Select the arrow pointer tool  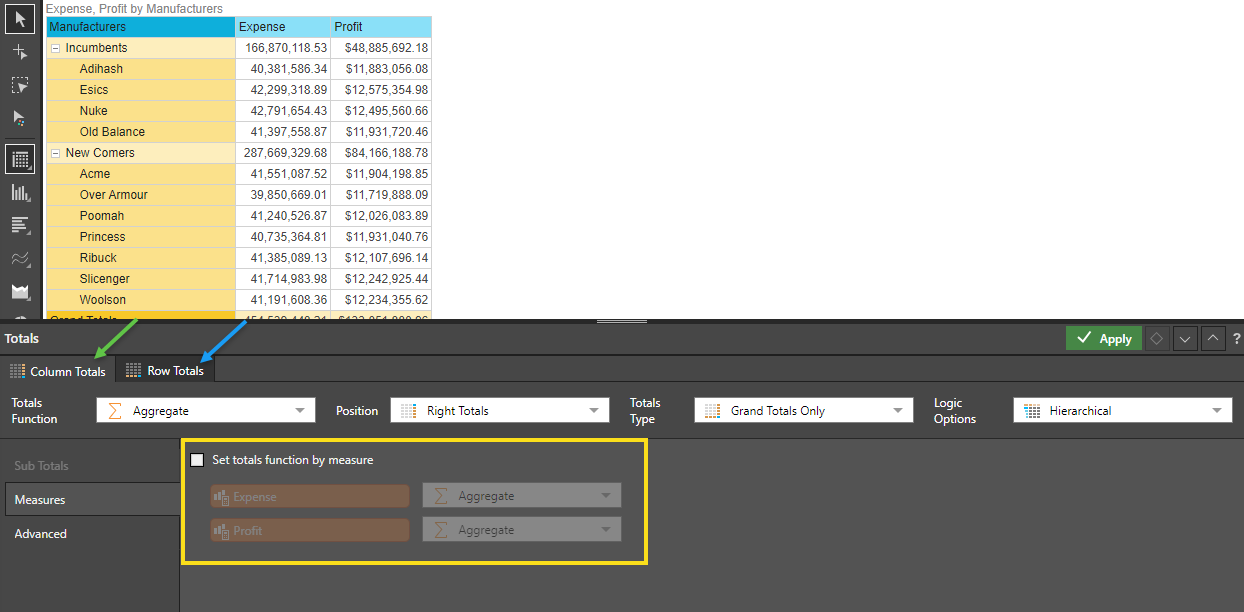(x=19, y=18)
